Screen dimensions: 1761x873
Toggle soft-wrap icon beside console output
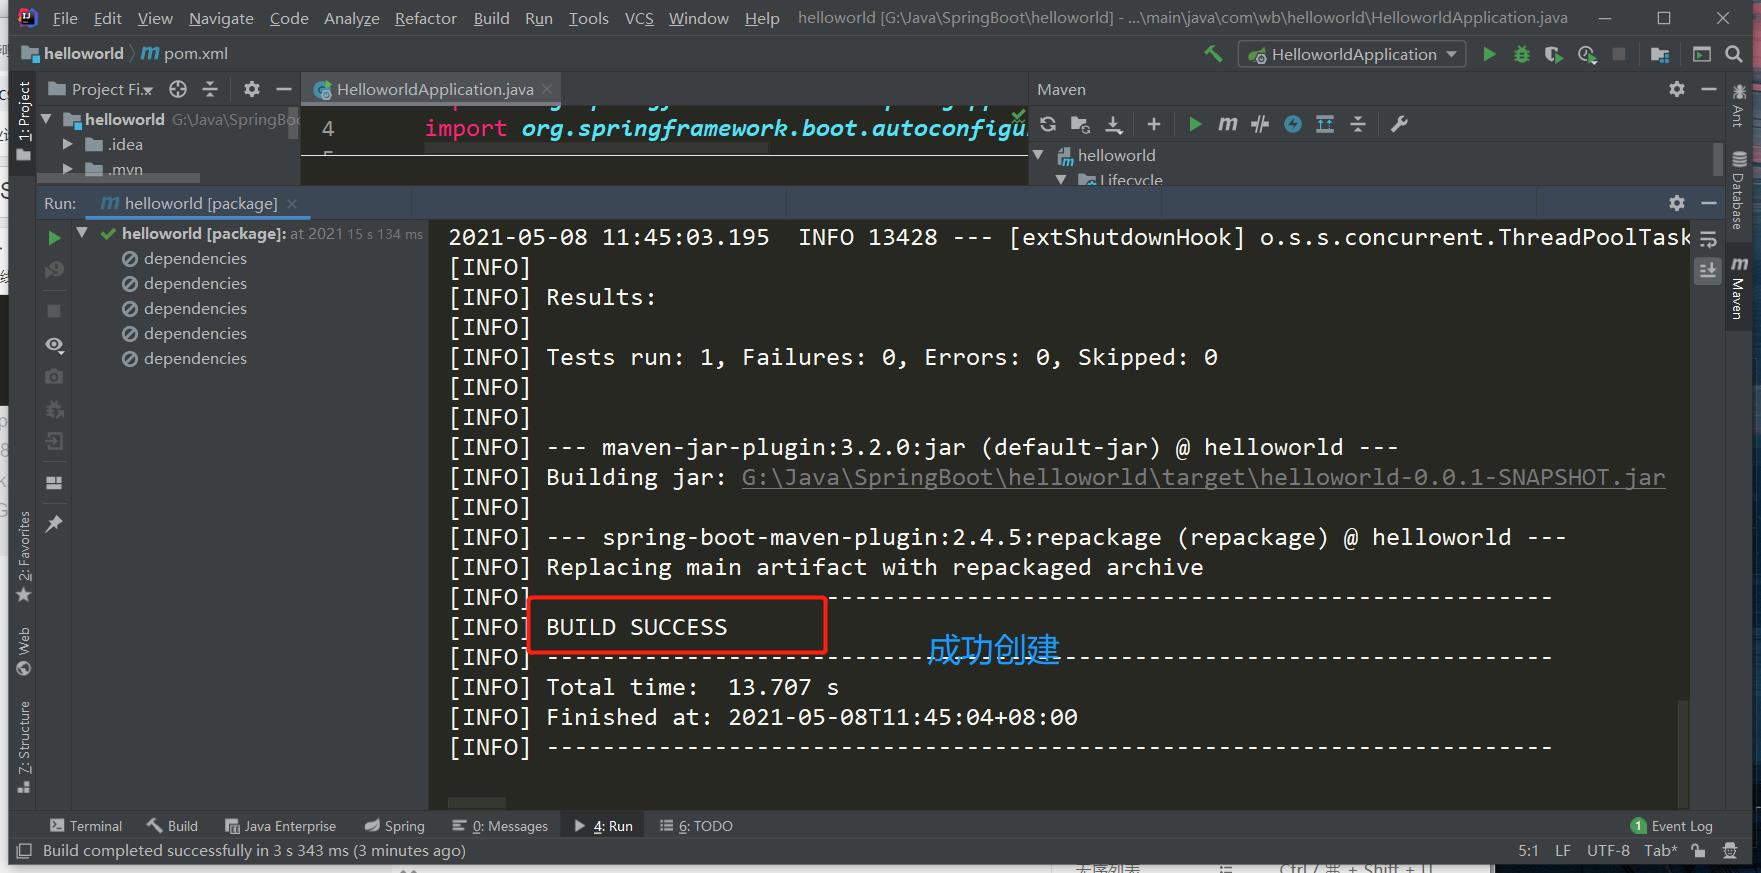pos(1708,239)
